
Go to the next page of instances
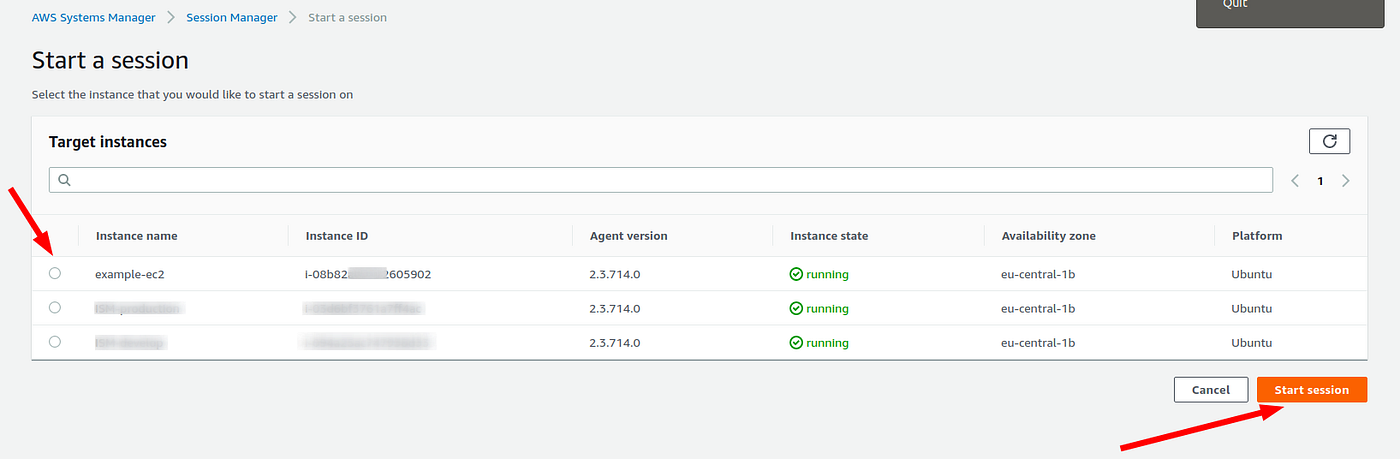pos(1346,181)
